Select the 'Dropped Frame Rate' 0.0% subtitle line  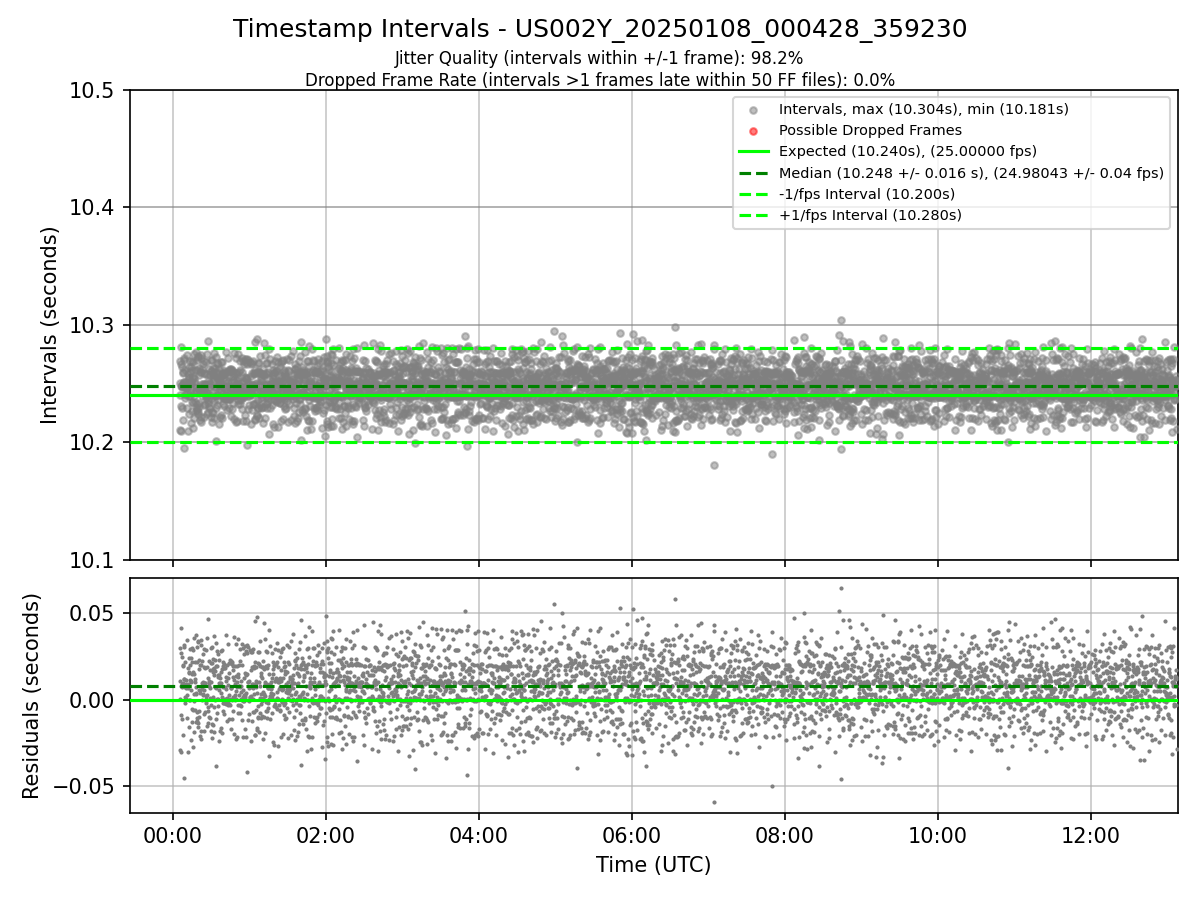(x=600, y=79)
